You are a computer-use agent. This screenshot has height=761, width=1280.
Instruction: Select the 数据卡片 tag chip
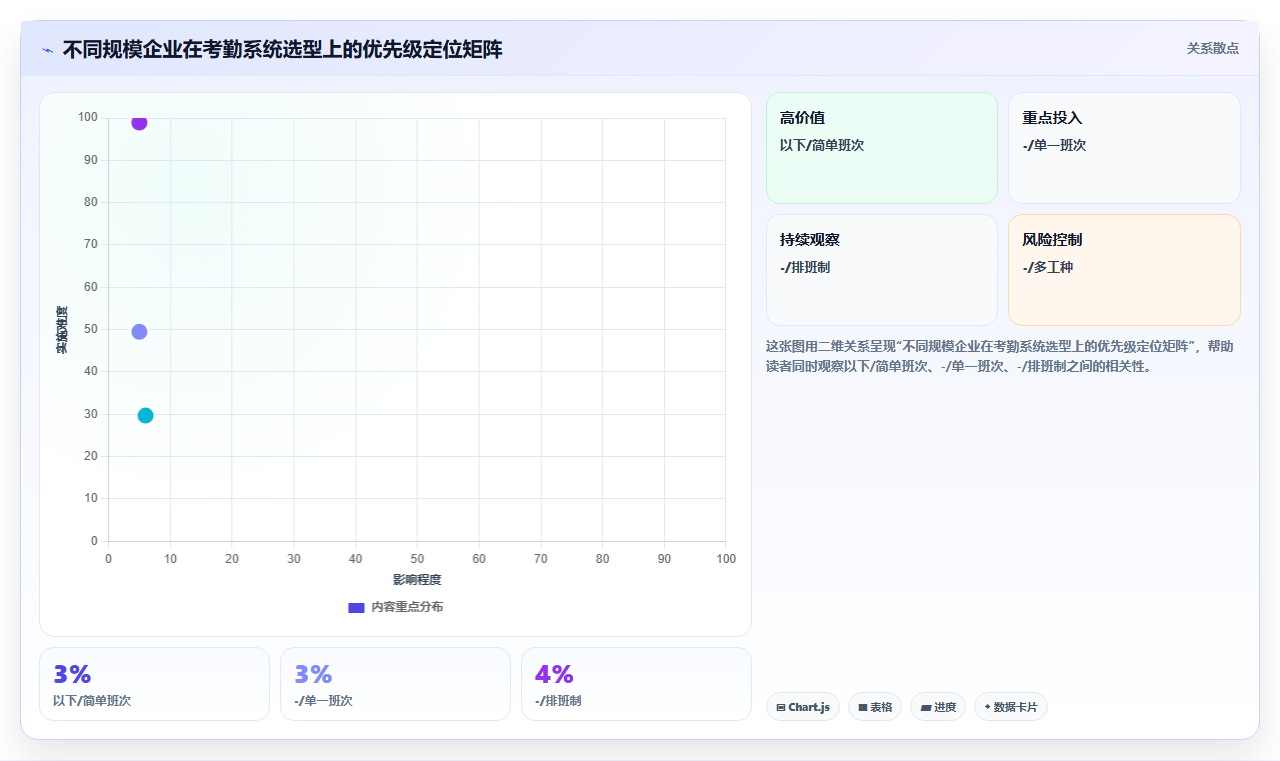[1011, 707]
